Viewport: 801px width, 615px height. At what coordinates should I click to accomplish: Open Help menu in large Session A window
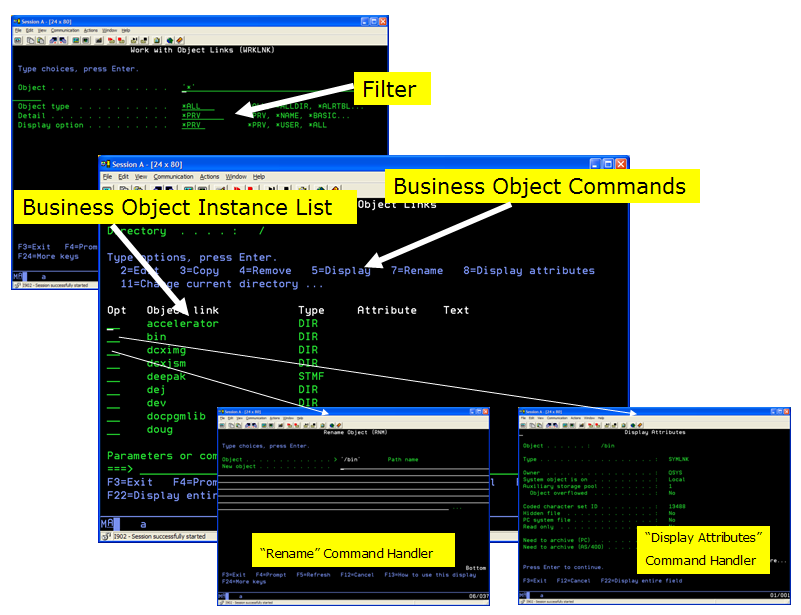coord(259,177)
